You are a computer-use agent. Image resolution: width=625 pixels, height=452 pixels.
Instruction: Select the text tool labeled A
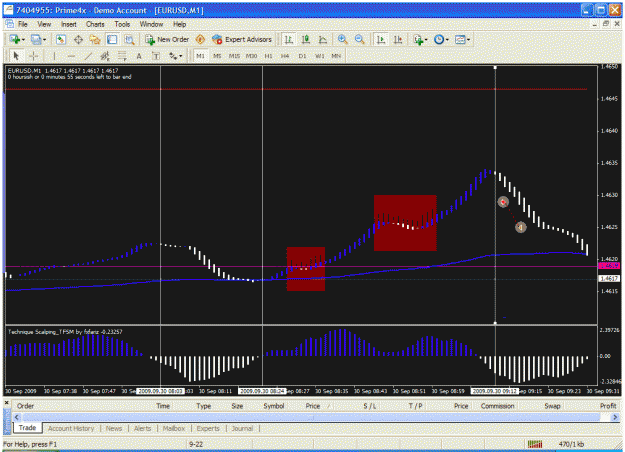pos(139,56)
